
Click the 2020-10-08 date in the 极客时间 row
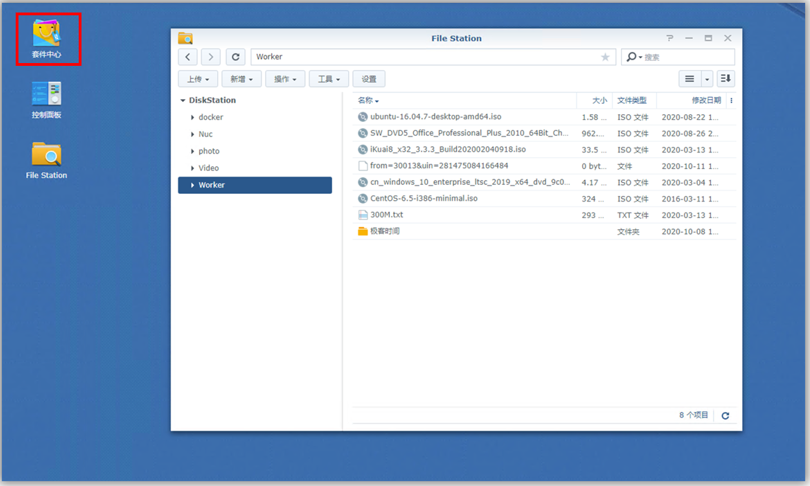pyautogui.click(x=690, y=231)
